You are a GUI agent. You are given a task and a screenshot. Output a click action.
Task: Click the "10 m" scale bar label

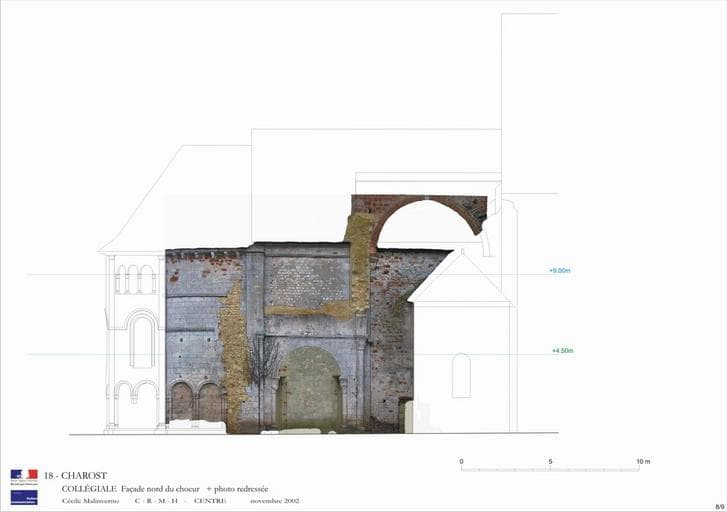[x=643, y=461]
